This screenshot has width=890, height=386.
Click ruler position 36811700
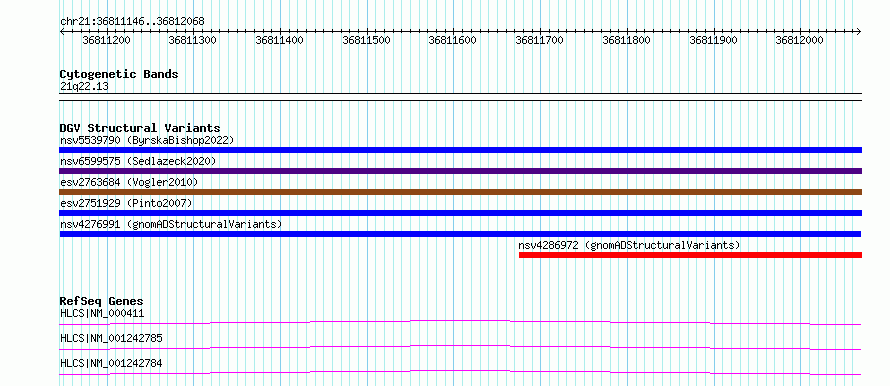point(540,40)
